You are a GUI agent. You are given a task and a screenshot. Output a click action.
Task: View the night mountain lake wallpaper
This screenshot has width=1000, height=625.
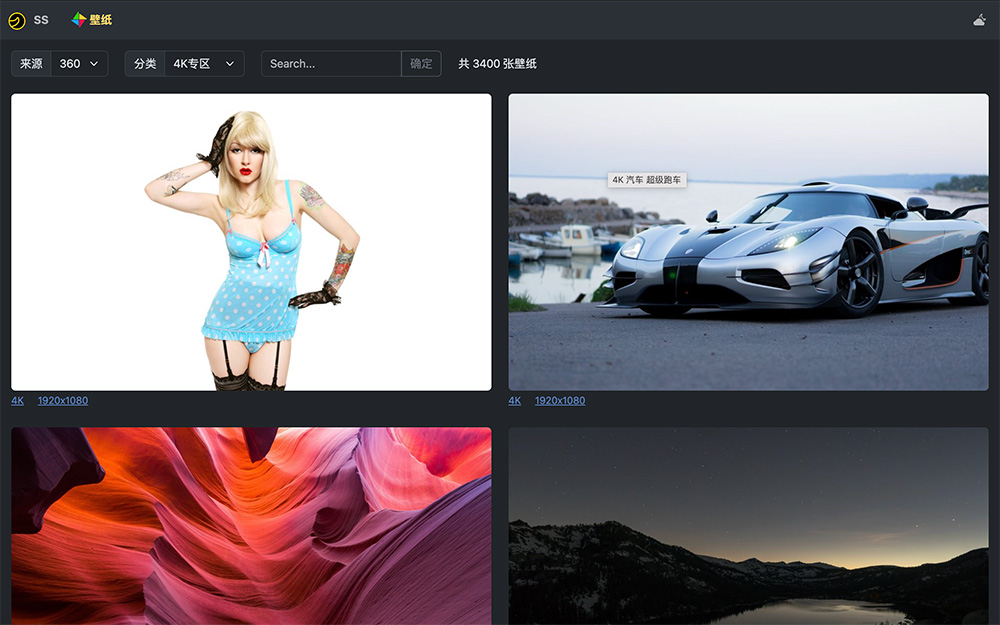pos(748,526)
